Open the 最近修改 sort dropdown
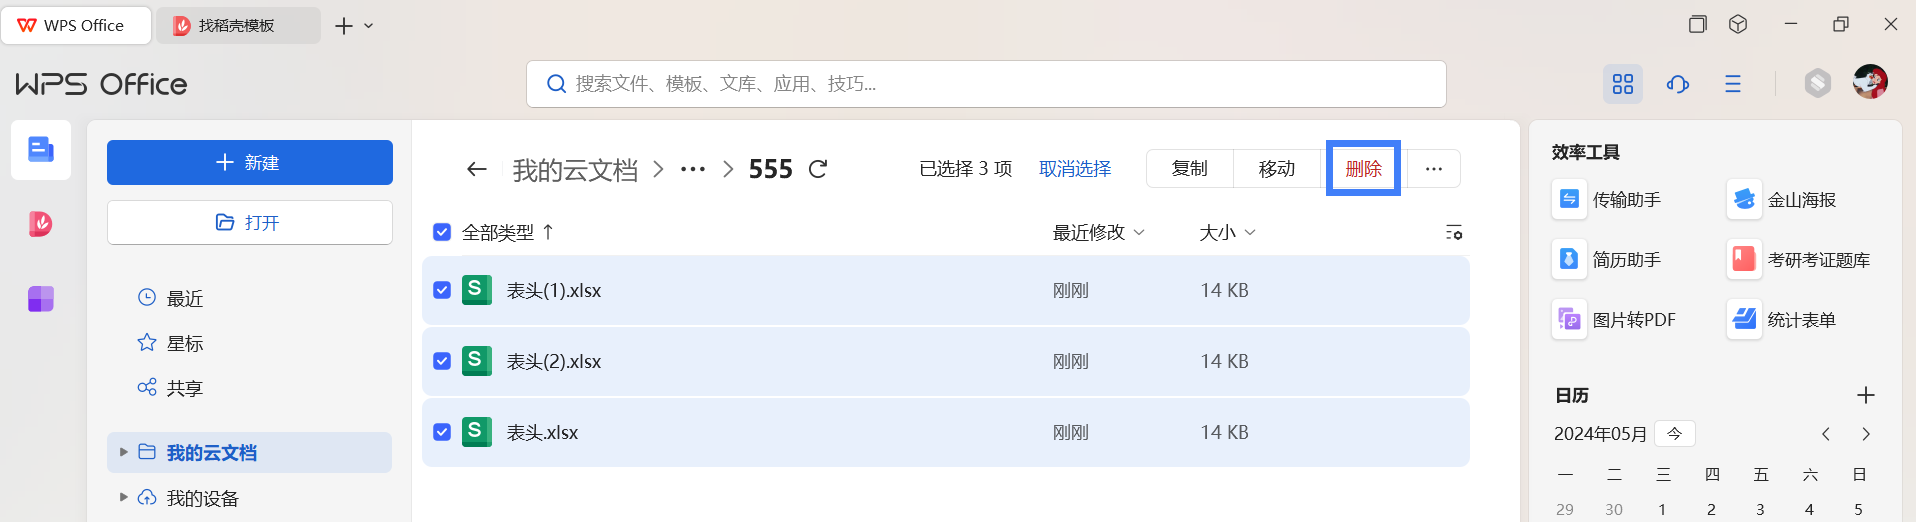The height and width of the screenshot is (522, 1916). click(1098, 232)
